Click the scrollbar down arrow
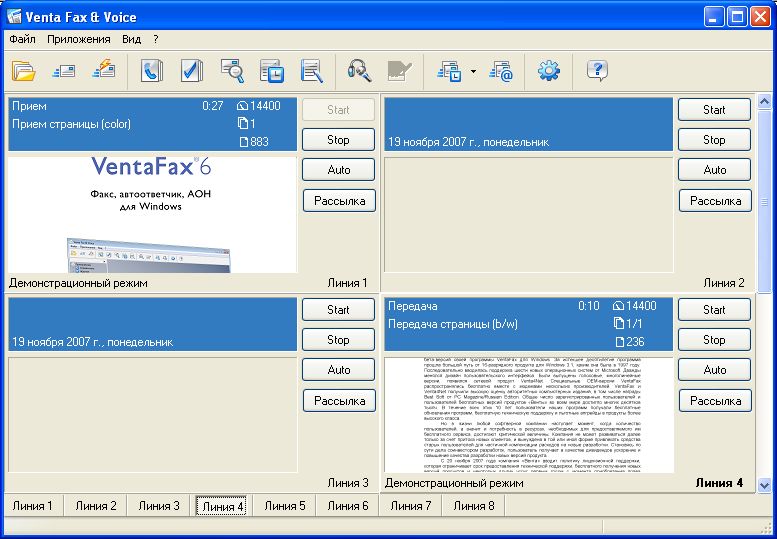777x539 pixels. coord(764,485)
